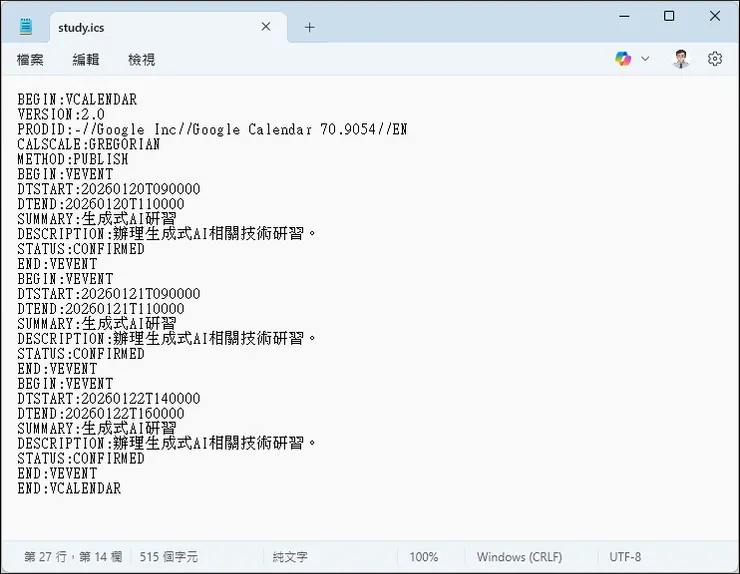Screen dimensions: 740x574
Task: Click the DTEND:20260122T160000 line
Action: click(101, 414)
